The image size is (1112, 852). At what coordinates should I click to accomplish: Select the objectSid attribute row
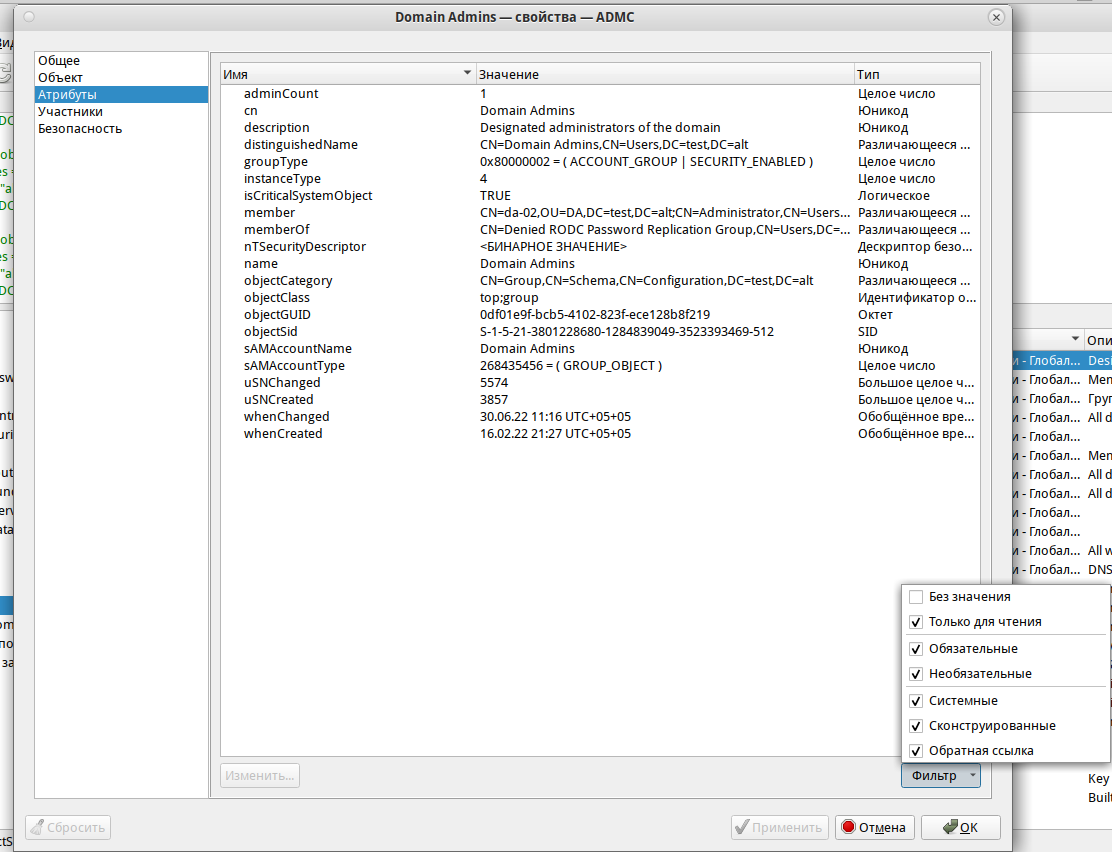click(x=270, y=332)
